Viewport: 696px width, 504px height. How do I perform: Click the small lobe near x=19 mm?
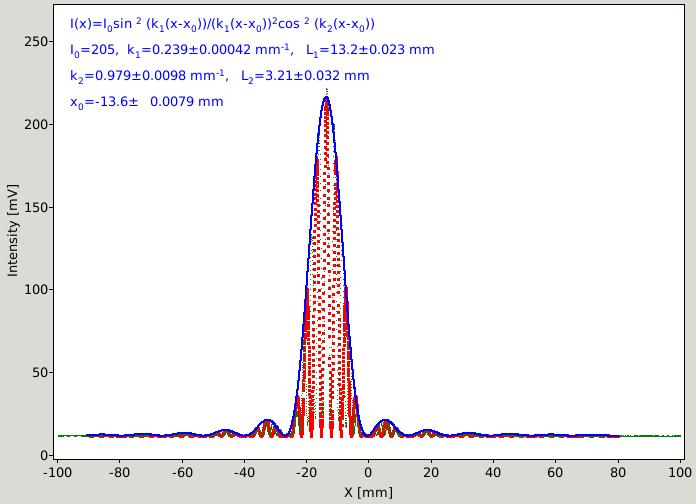pos(427,432)
